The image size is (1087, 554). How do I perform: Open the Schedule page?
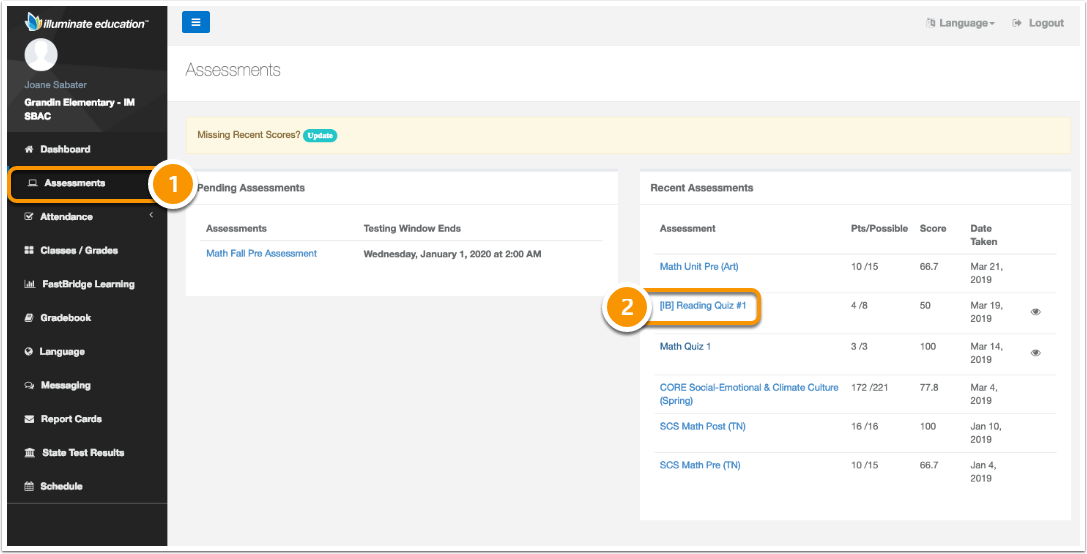pos(61,486)
